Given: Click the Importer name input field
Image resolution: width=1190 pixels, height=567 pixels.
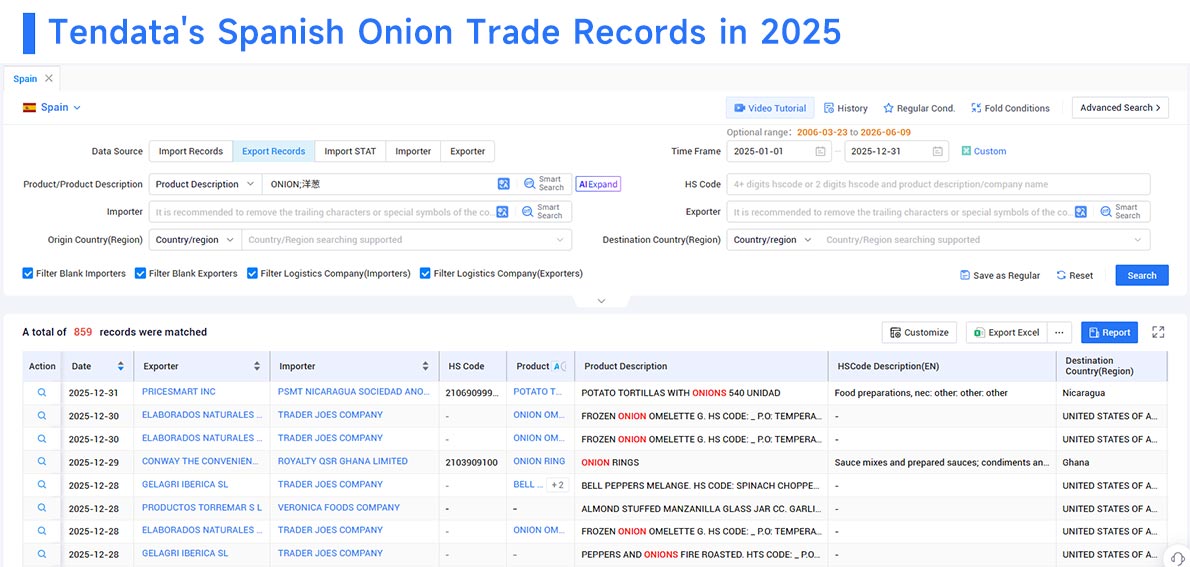Looking at the screenshot, I should (322, 212).
